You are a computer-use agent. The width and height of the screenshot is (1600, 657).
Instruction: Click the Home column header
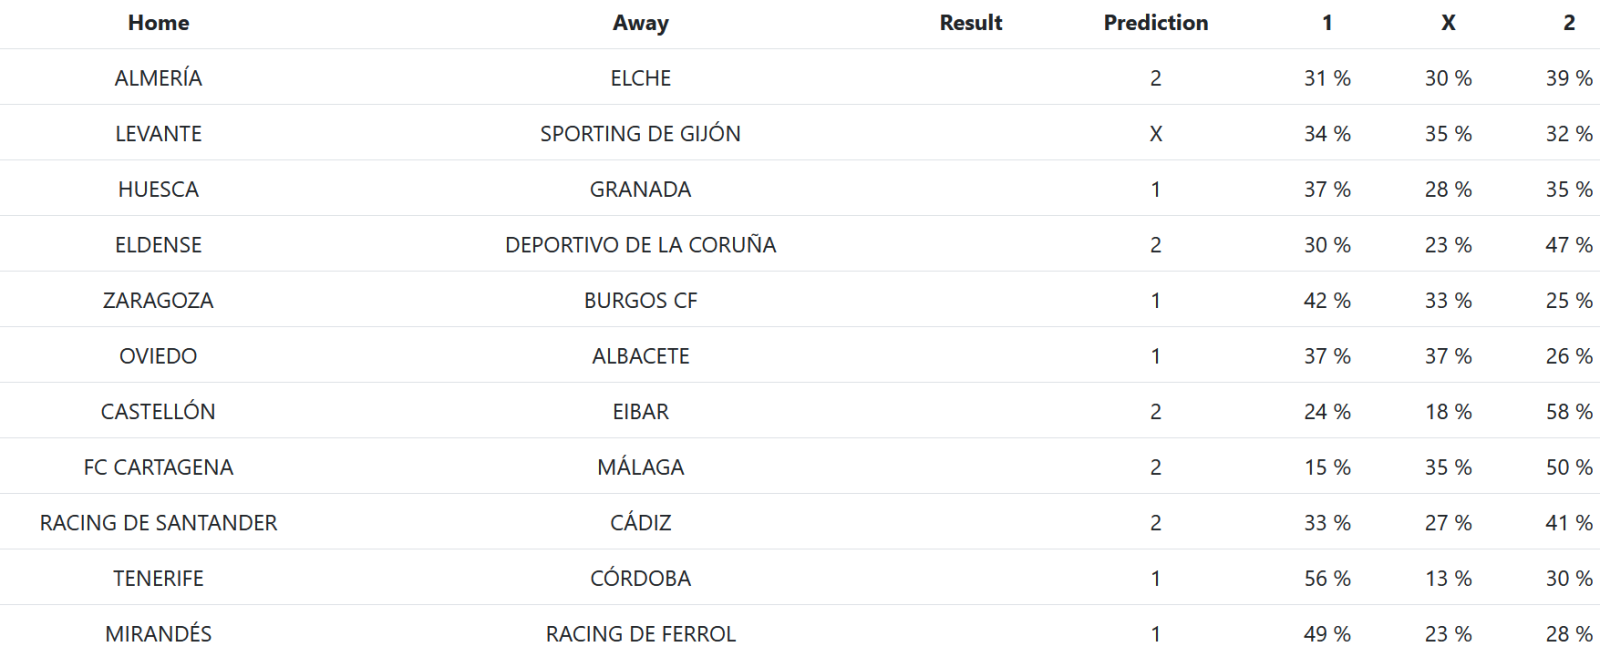point(158,23)
